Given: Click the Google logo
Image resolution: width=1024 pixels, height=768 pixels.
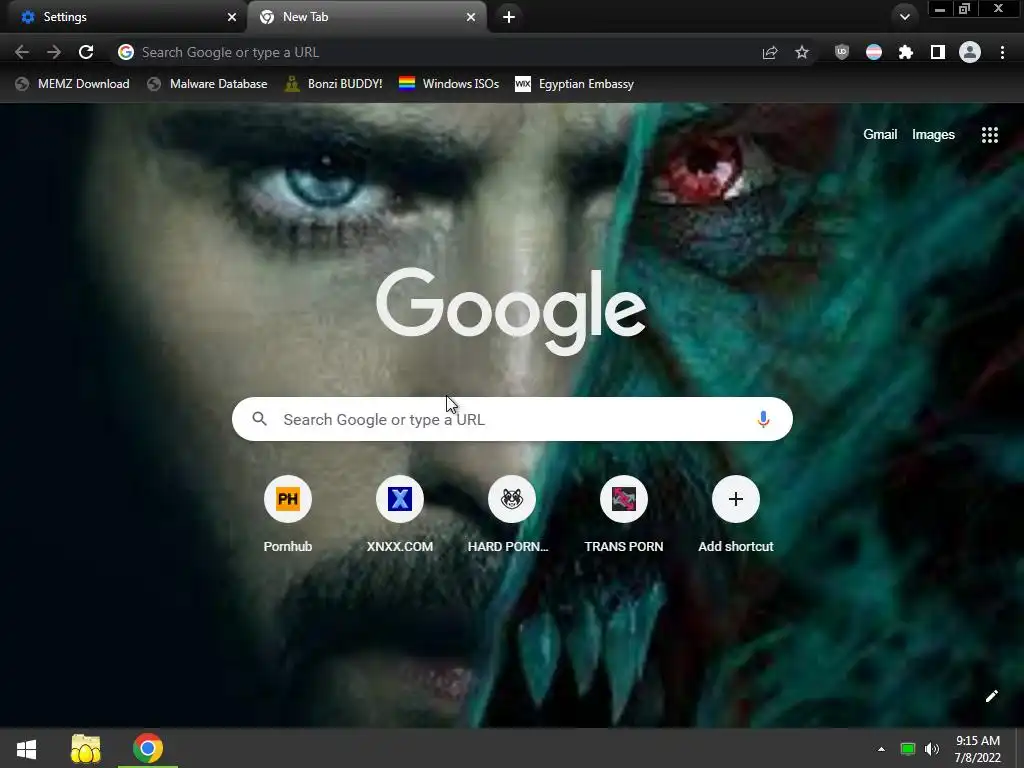Looking at the screenshot, I should (x=511, y=311).
